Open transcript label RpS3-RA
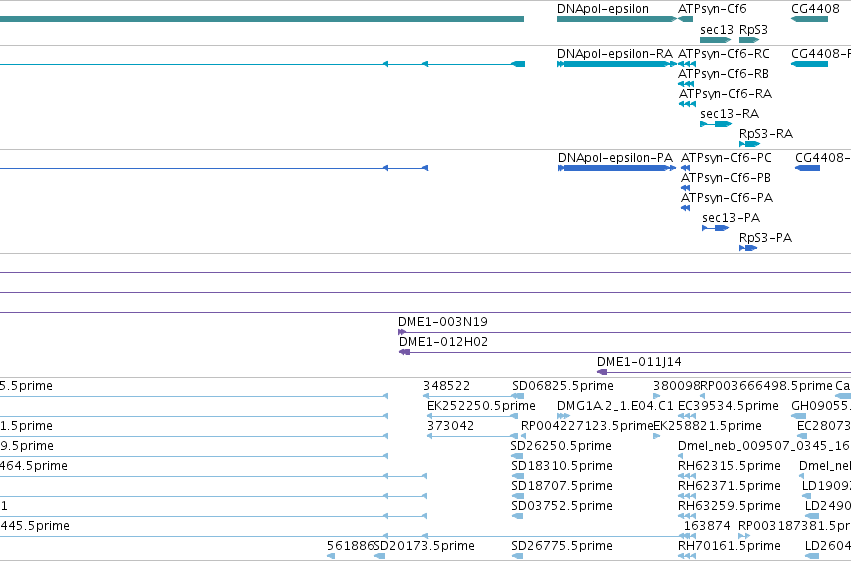Image resolution: width=851 pixels, height=561 pixels. [766, 134]
